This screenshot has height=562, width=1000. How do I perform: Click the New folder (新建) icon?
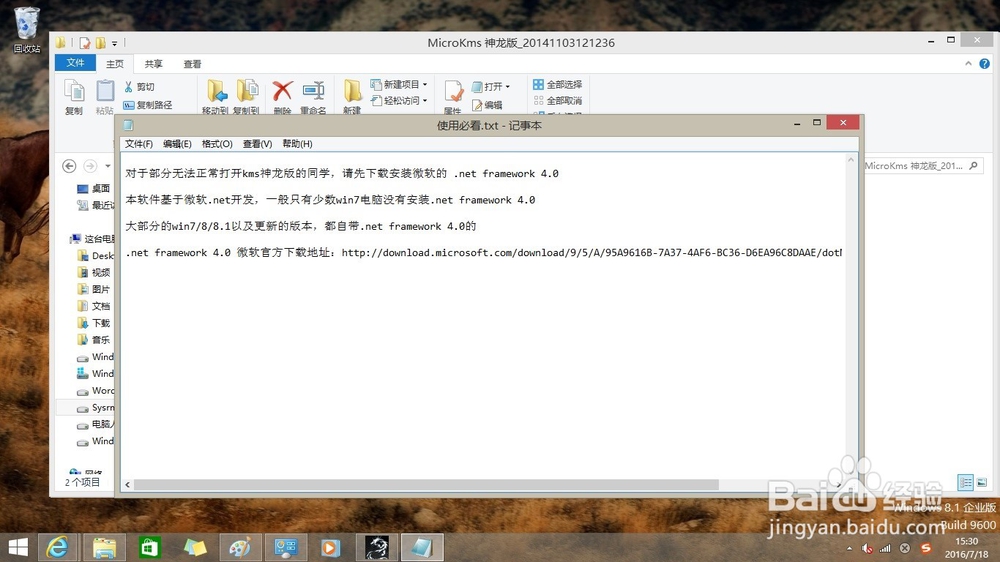(x=352, y=91)
